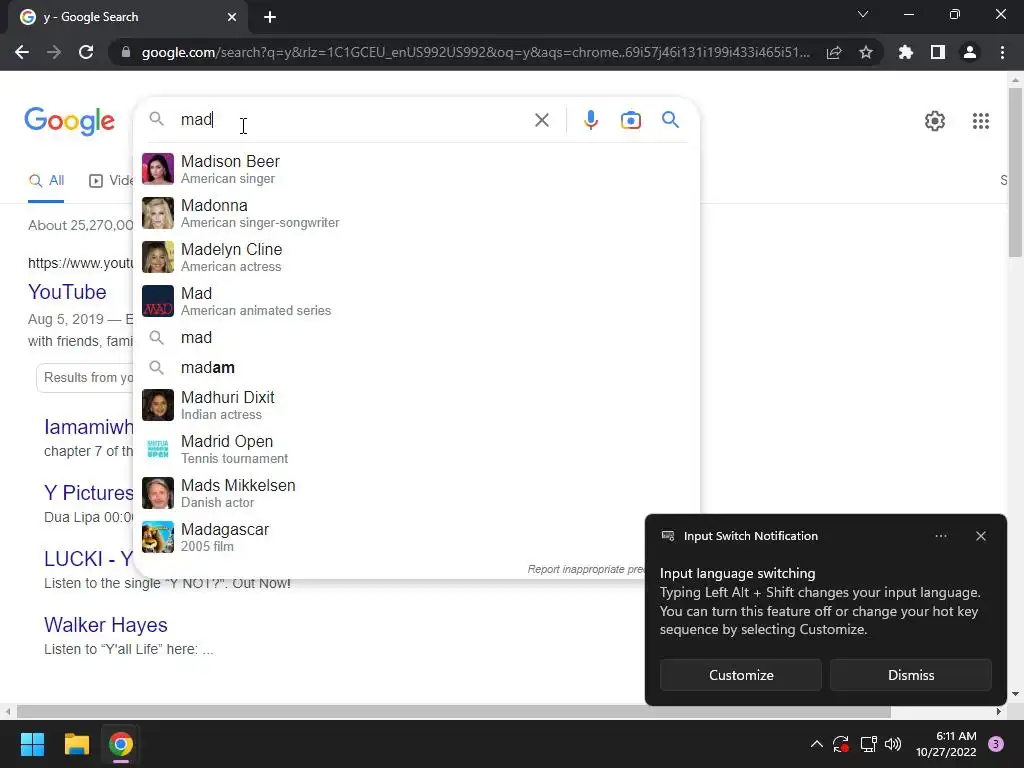Open notification options three-dot menu
The height and width of the screenshot is (768, 1024).
(941, 536)
